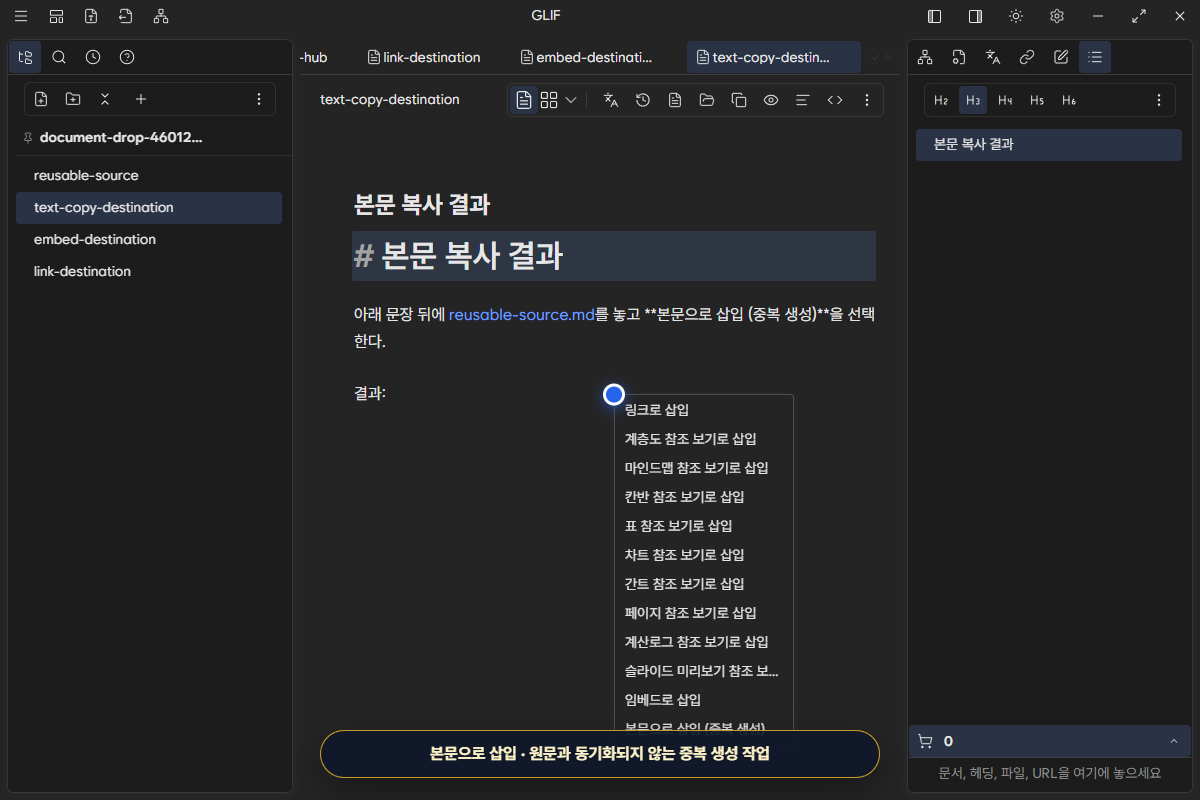
Task: Switch to the embed-destinati... tab
Action: pos(587,57)
